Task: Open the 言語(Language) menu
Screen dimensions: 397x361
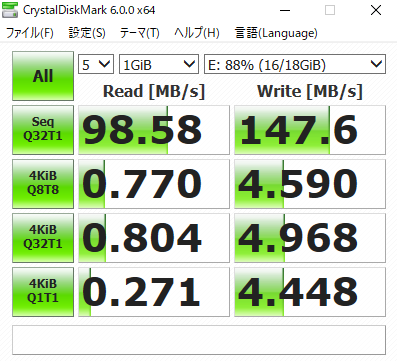Action: 276,33
